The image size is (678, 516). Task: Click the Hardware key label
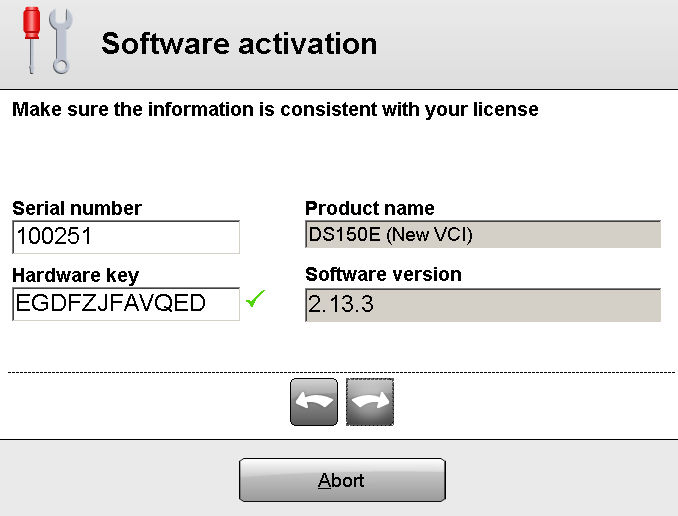point(76,276)
